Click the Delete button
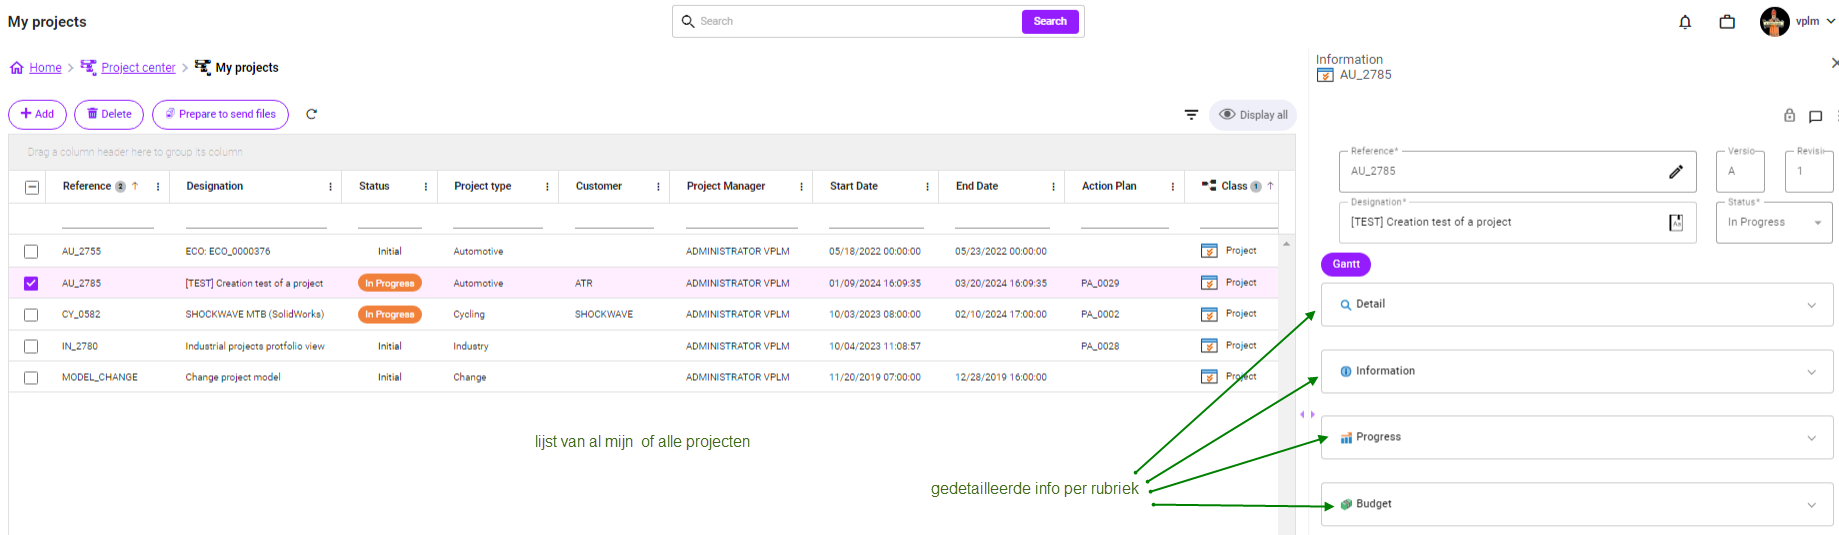1839x535 pixels. point(109,114)
